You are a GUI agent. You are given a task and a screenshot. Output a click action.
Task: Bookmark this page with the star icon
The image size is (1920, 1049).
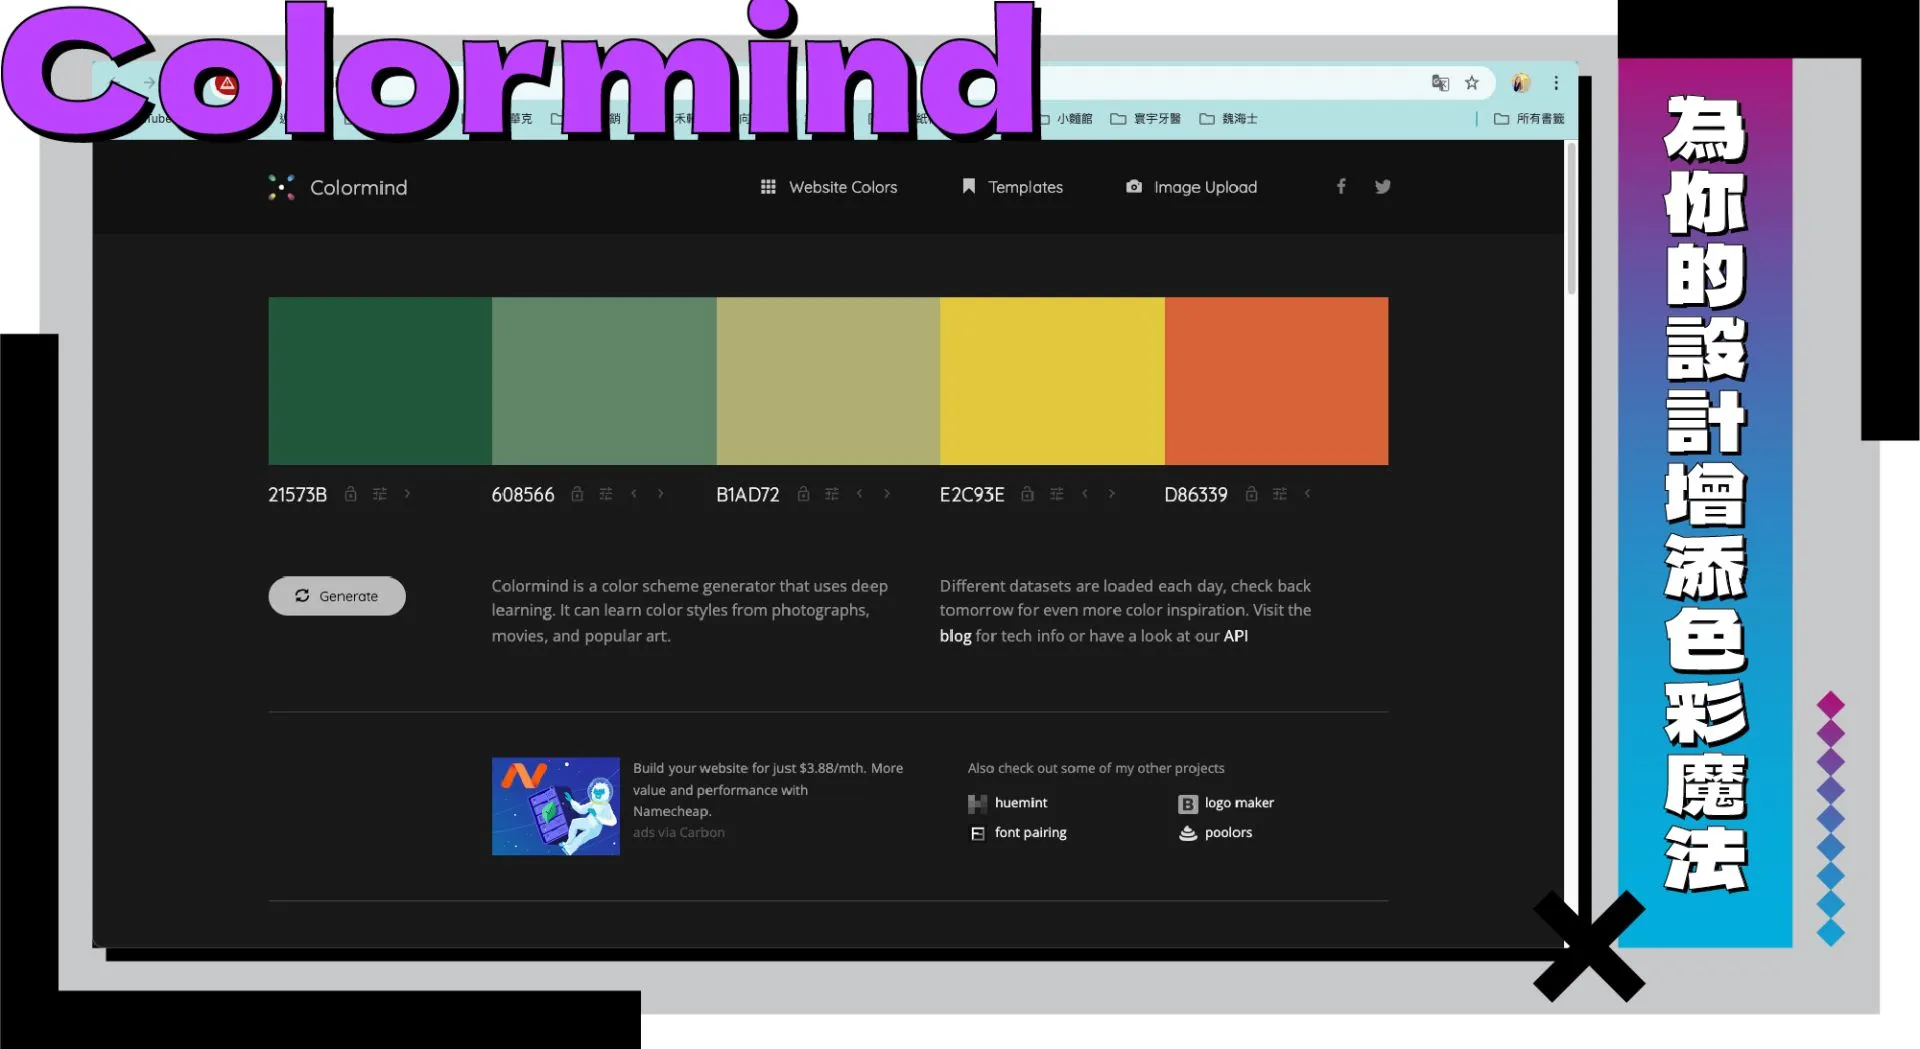pyautogui.click(x=1471, y=83)
